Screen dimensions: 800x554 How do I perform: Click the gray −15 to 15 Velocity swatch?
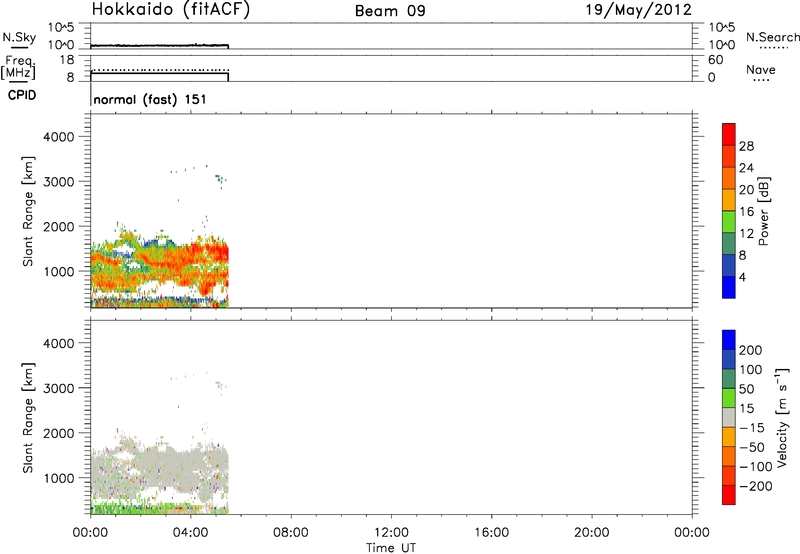click(729, 417)
